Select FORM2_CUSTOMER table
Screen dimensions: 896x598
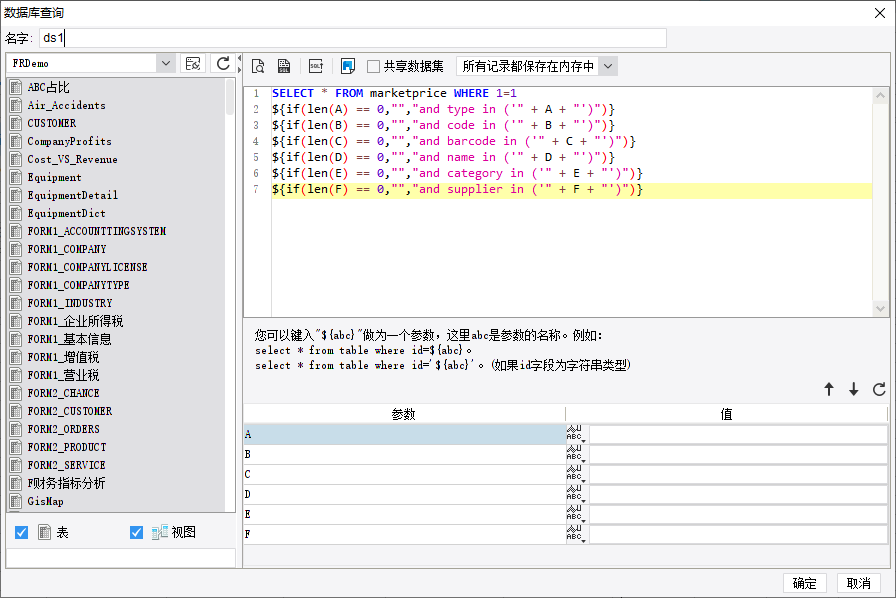pyautogui.click(x=70, y=411)
